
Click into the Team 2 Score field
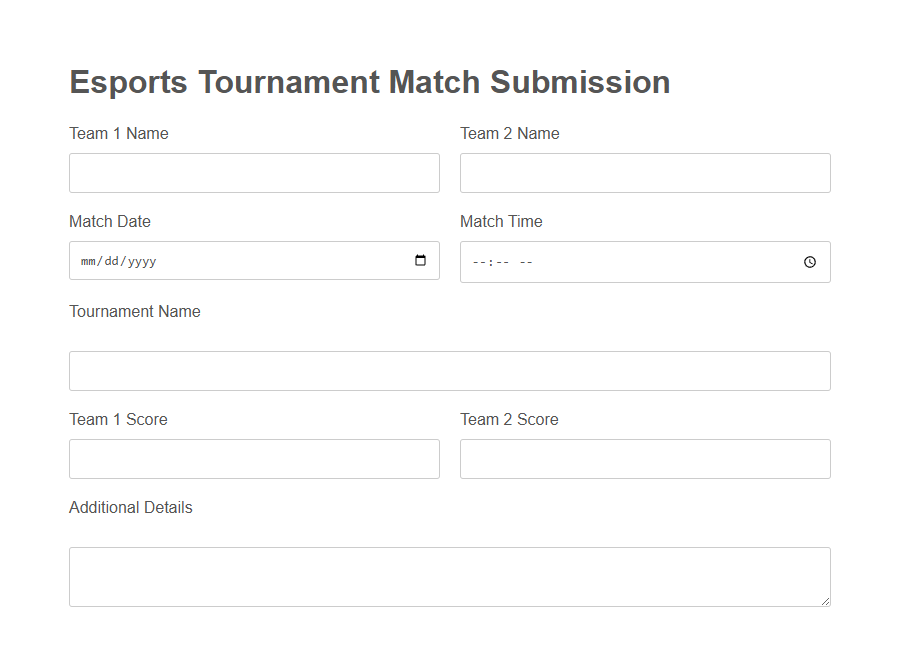pyautogui.click(x=644, y=458)
